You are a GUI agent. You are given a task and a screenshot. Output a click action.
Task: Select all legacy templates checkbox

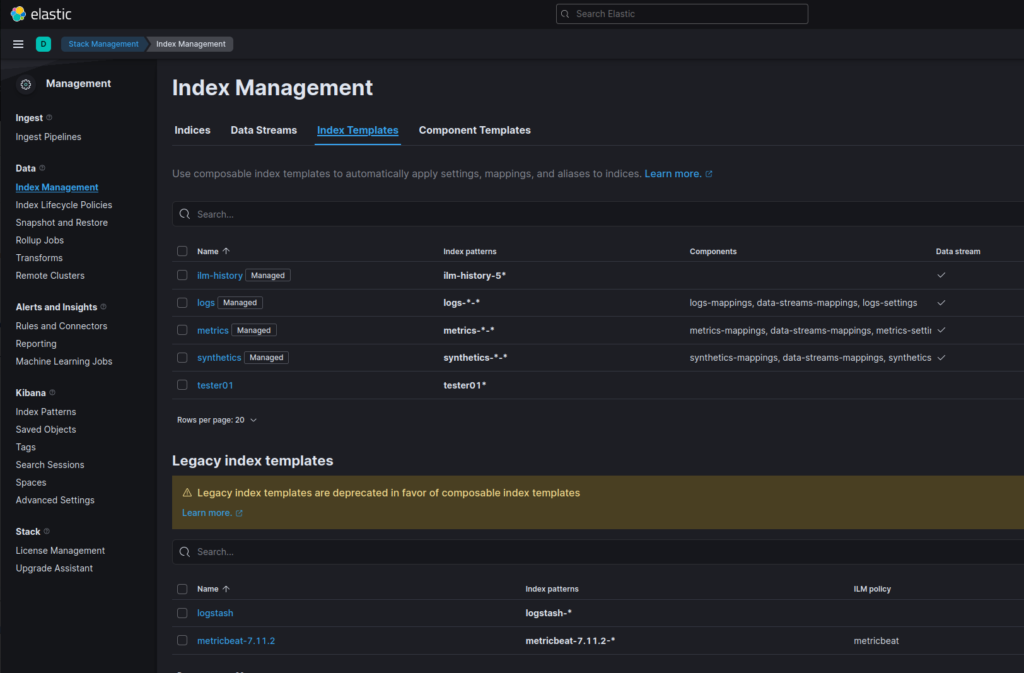click(x=182, y=589)
